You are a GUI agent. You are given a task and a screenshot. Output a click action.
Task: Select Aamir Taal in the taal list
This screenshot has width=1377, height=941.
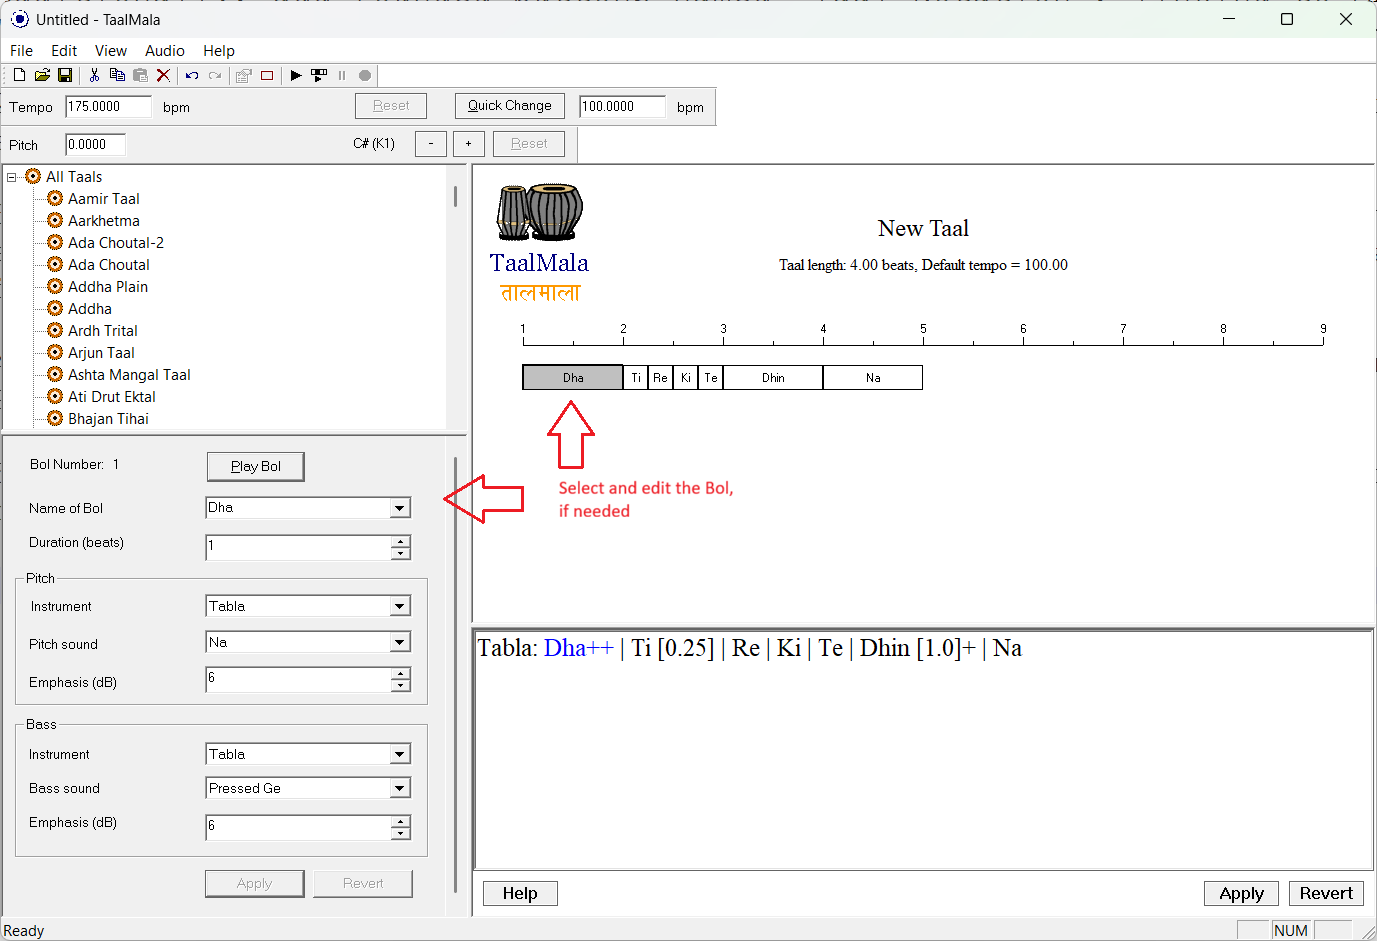click(103, 199)
